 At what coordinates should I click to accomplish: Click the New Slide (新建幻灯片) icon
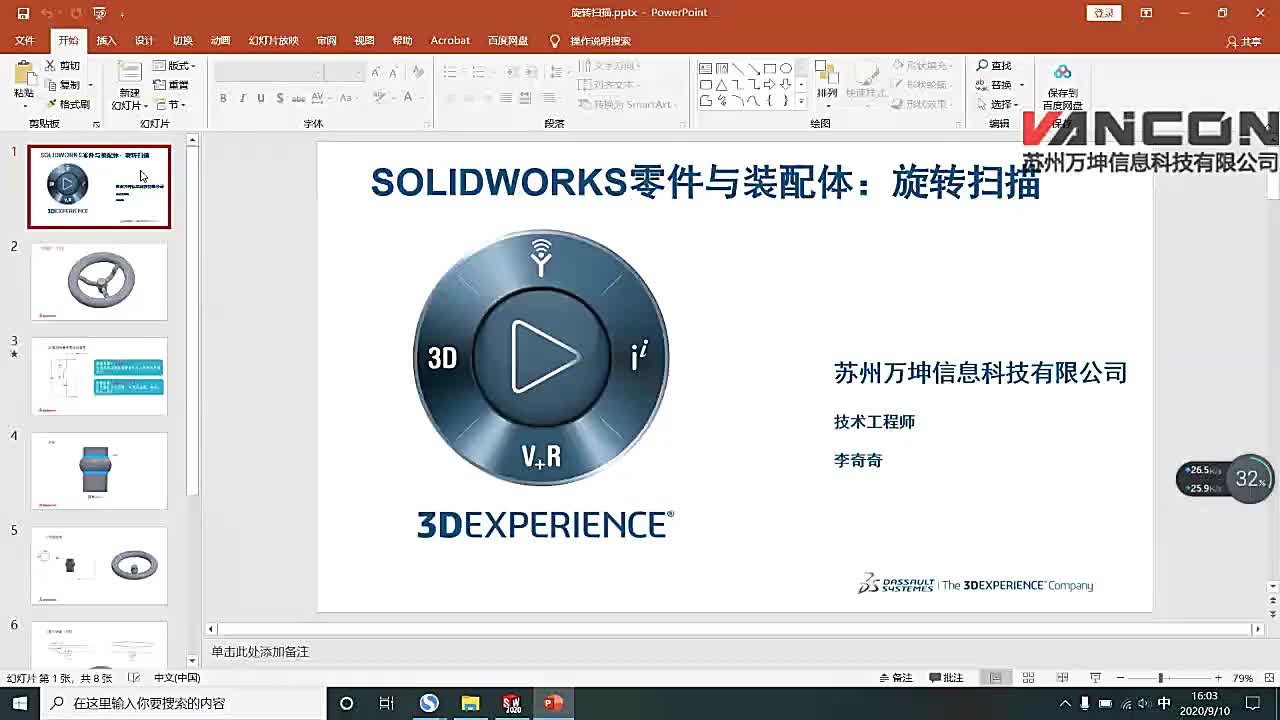click(129, 73)
